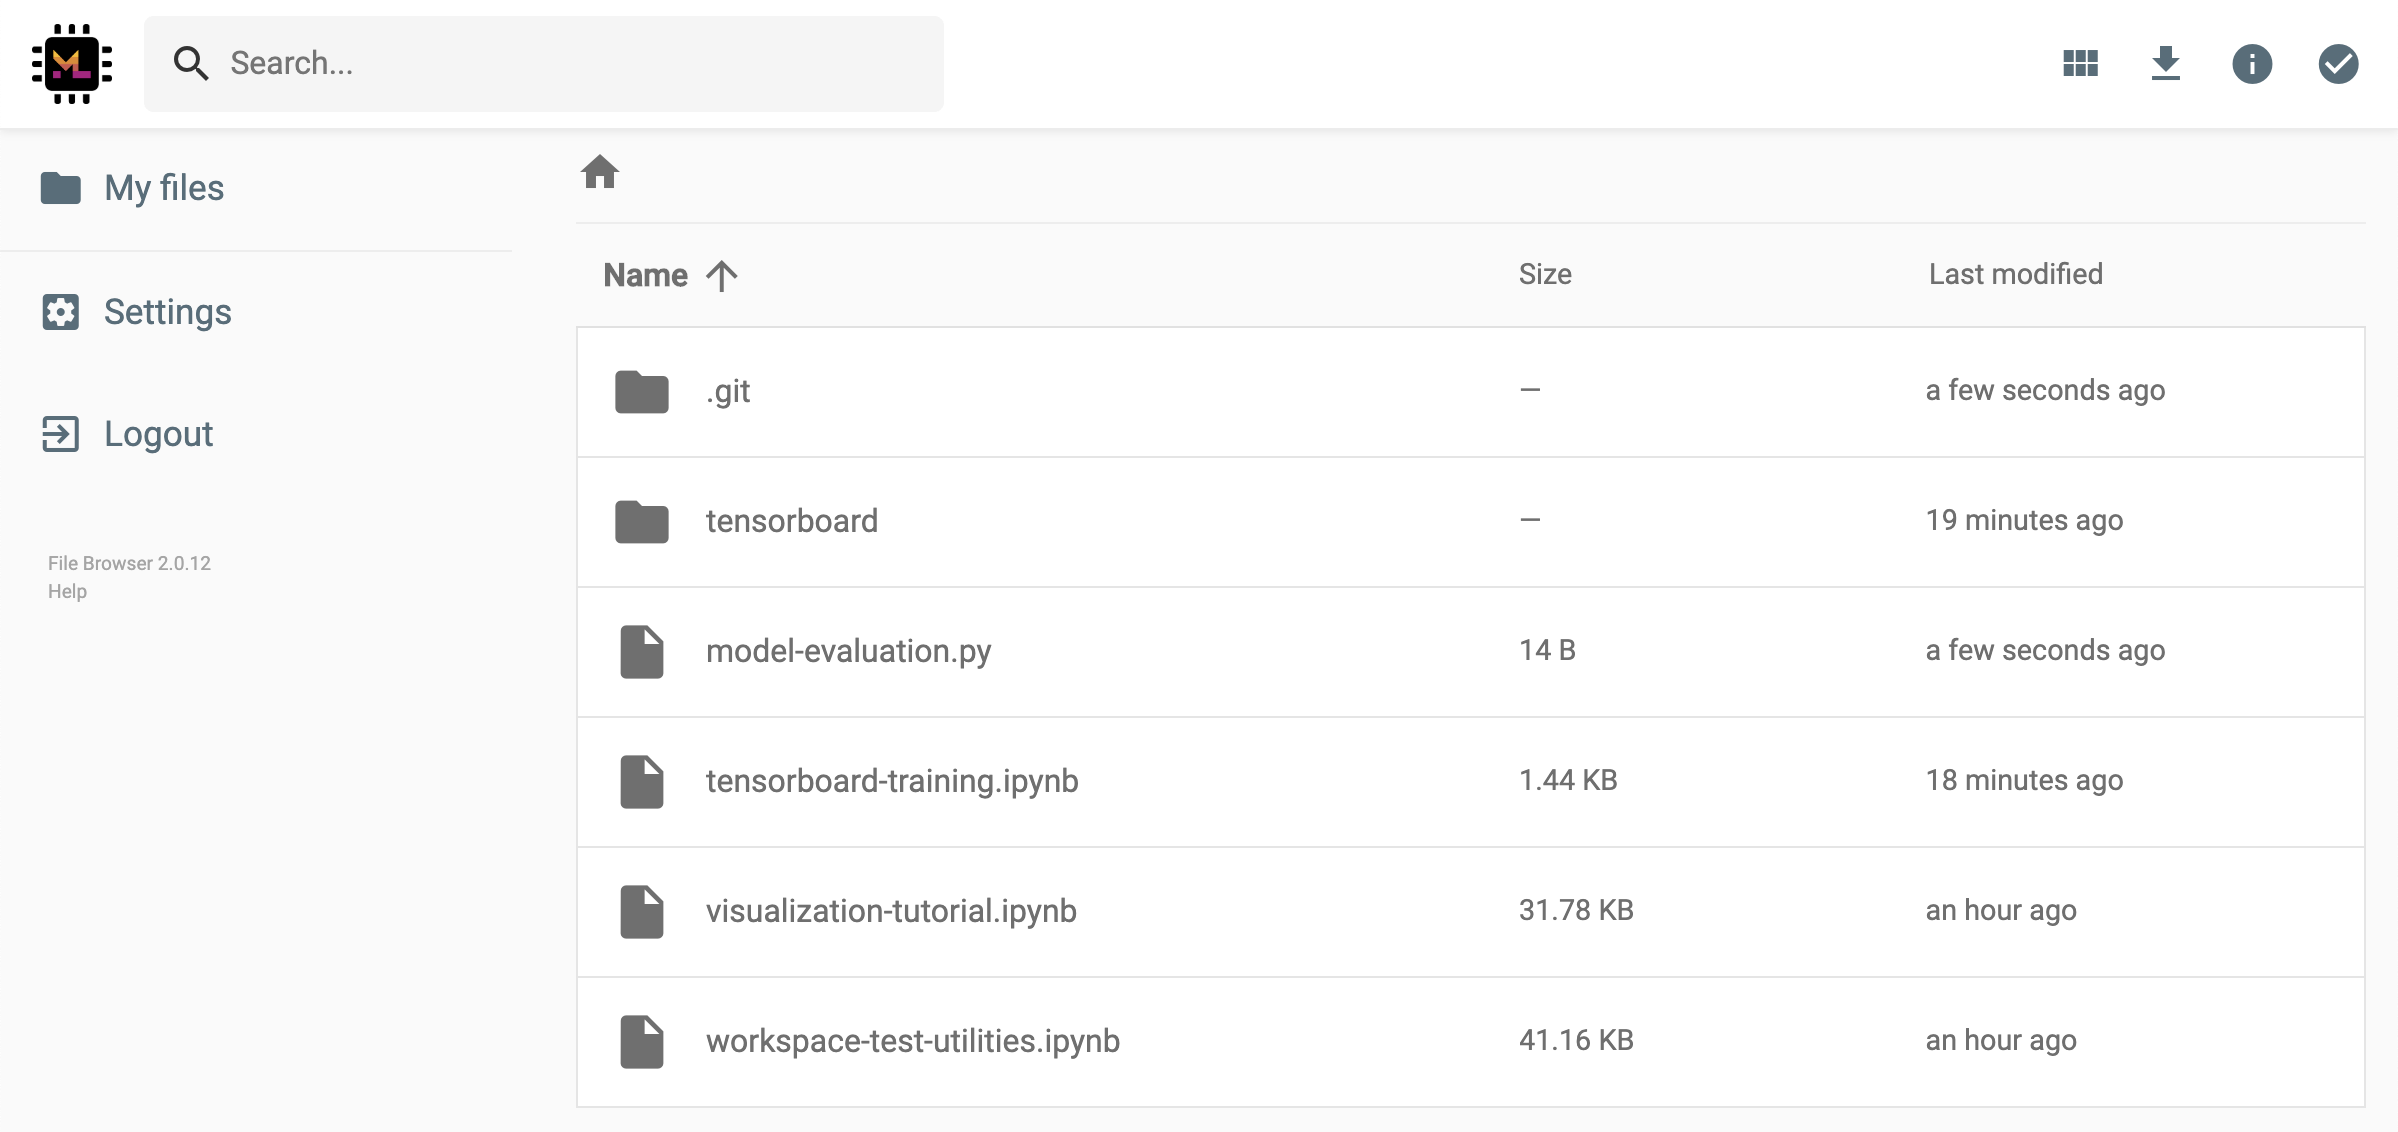Click the download icon in header
The height and width of the screenshot is (1132, 2398).
[x=2165, y=64]
